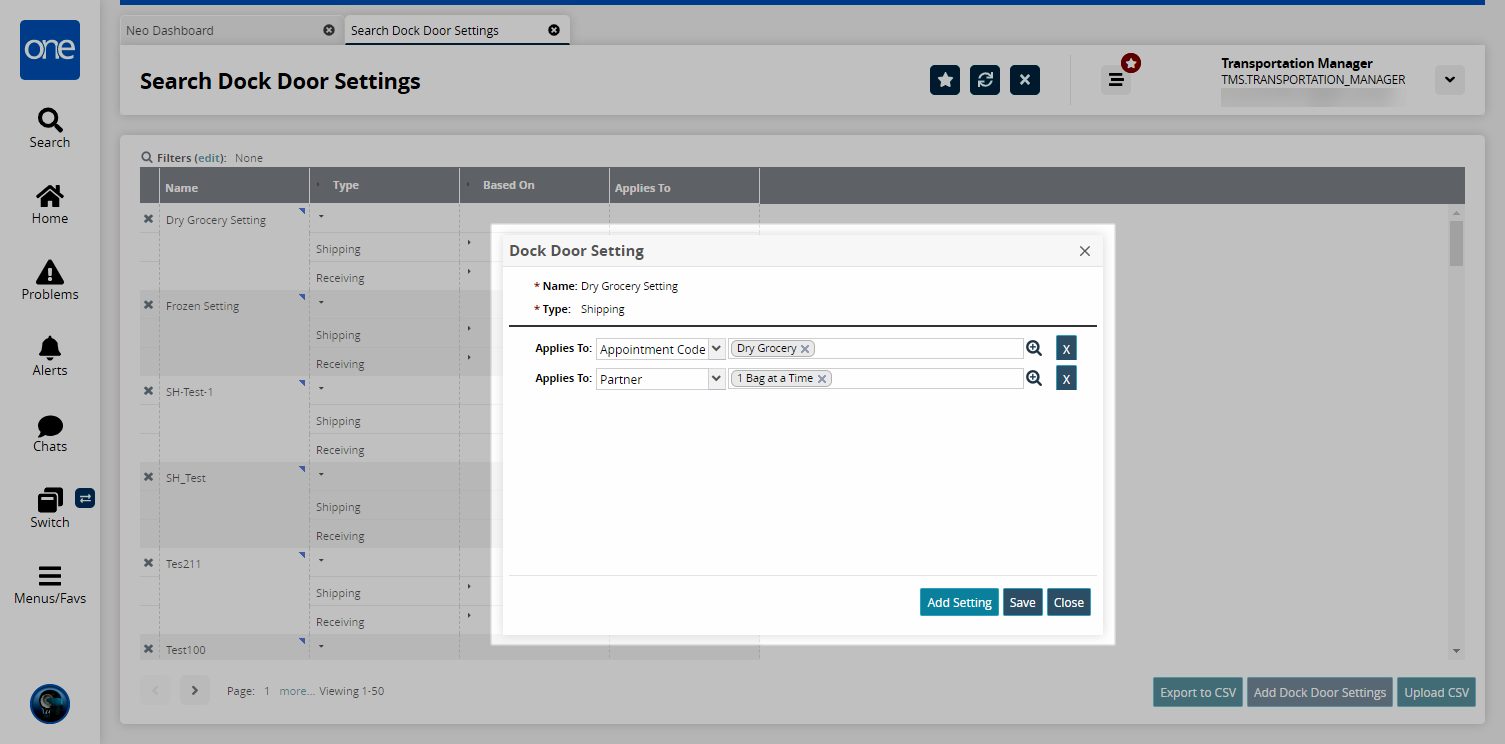The height and width of the screenshot is (744, 1505).
Task: Remove the Dry Grocery tag
Action: tap(805, 349)
